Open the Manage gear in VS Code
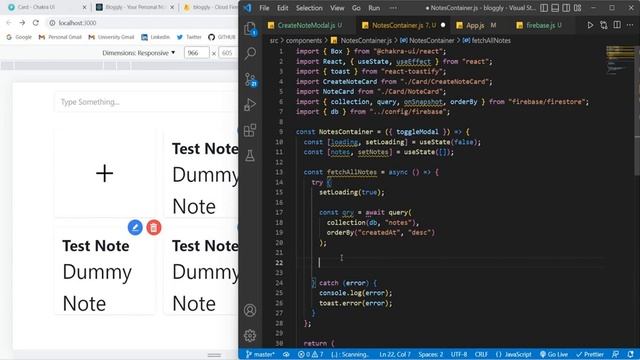The width and height of the screenshot is (640, 360). pos(250,336)
